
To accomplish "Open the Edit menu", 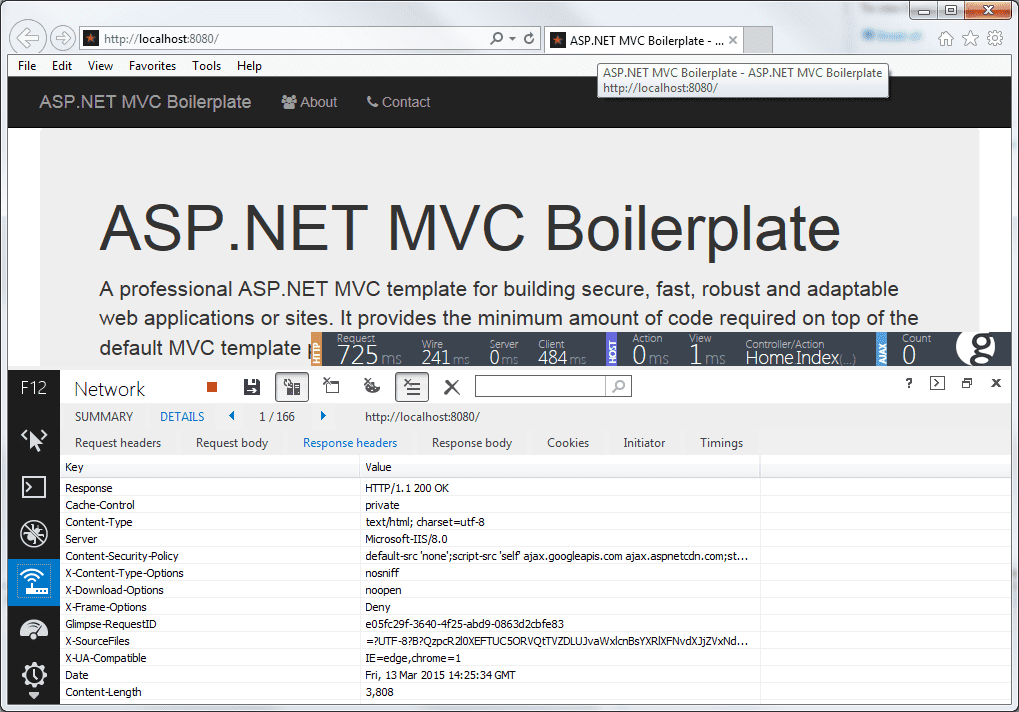I will click(62, 66).
